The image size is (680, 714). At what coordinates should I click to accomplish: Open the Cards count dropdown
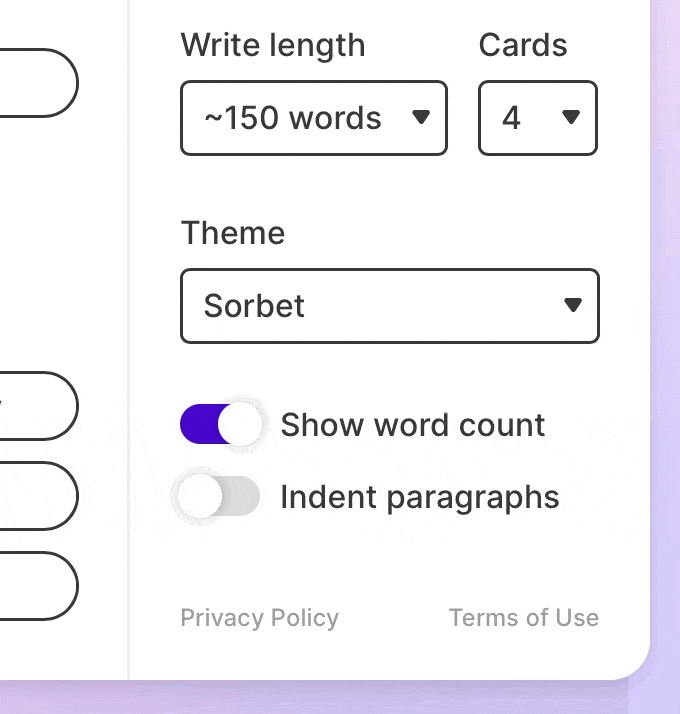pos(537,118)
